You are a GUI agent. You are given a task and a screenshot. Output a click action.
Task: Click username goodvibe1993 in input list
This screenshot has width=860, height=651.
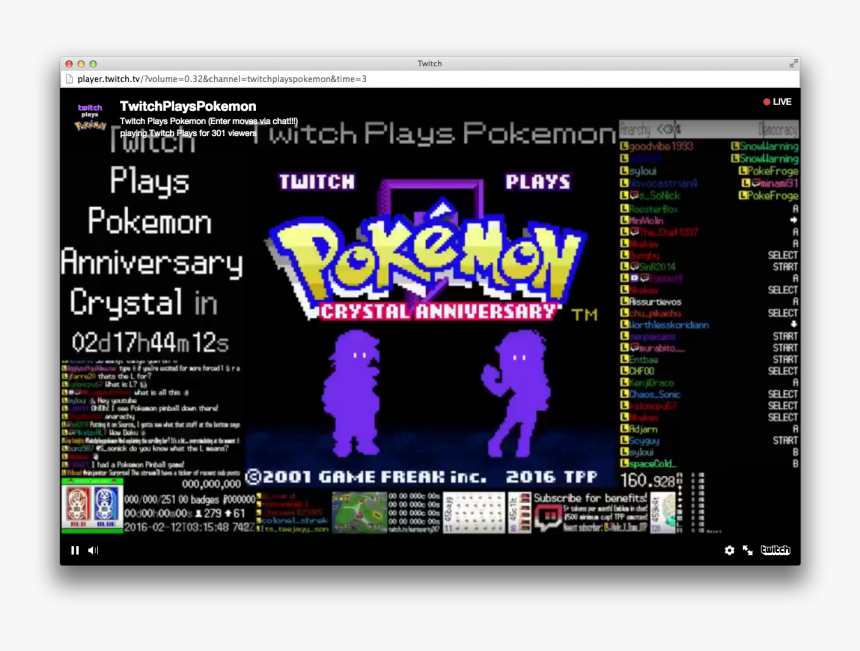click(x=661, y=146)
